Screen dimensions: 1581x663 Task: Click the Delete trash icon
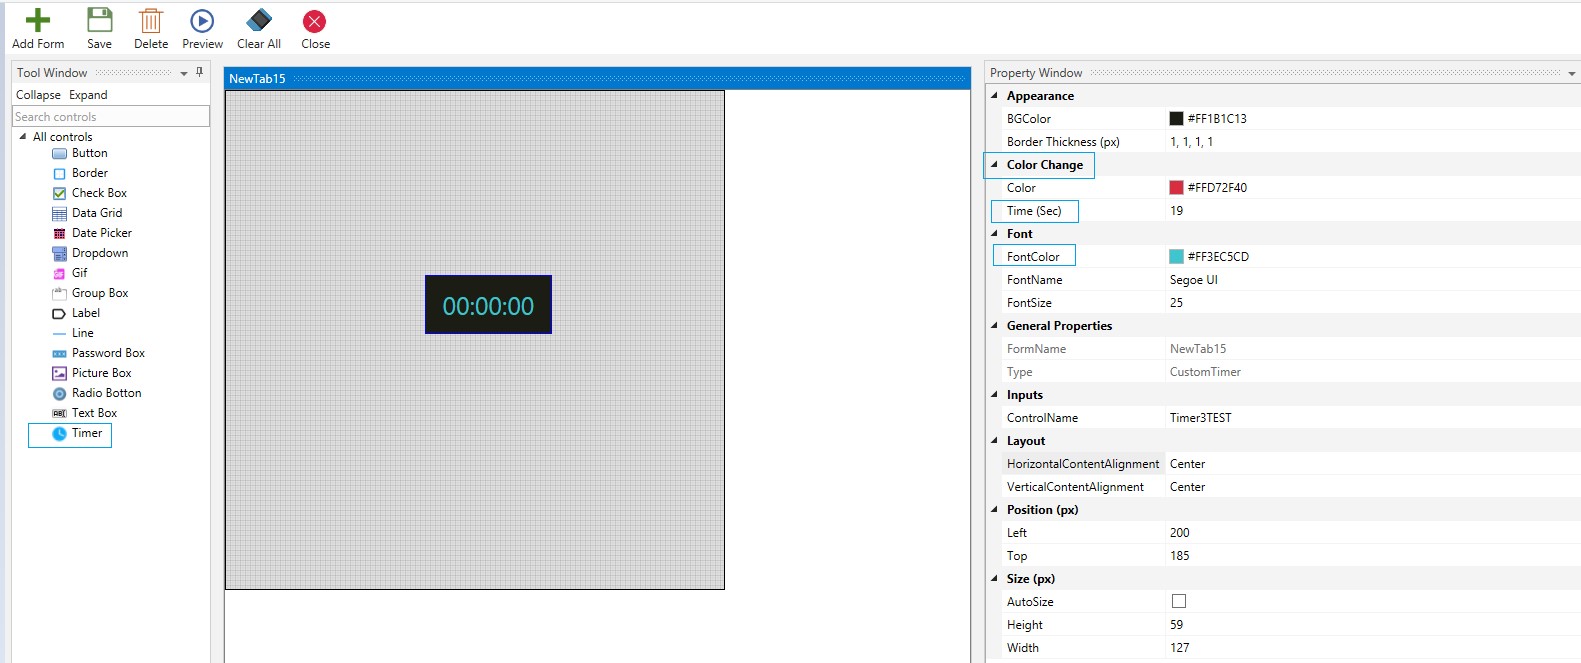click(x=151, y=21)
